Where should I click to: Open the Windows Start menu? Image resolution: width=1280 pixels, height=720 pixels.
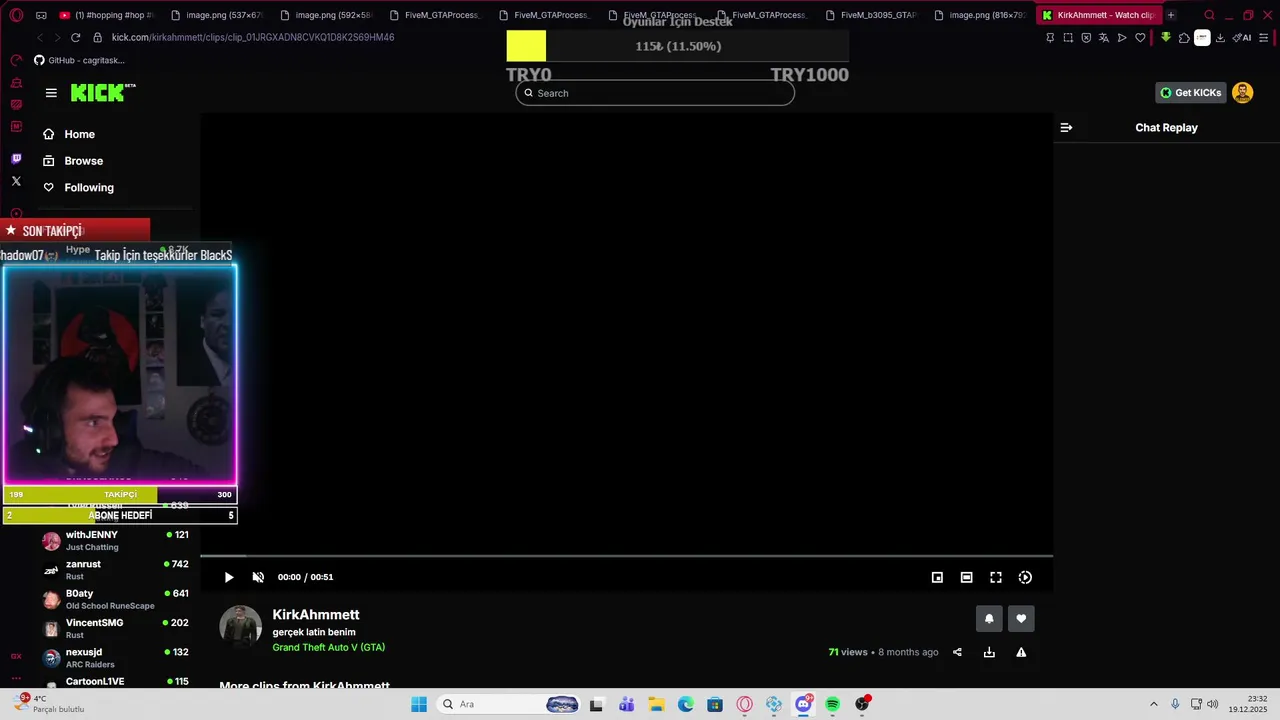click(419, 704)
